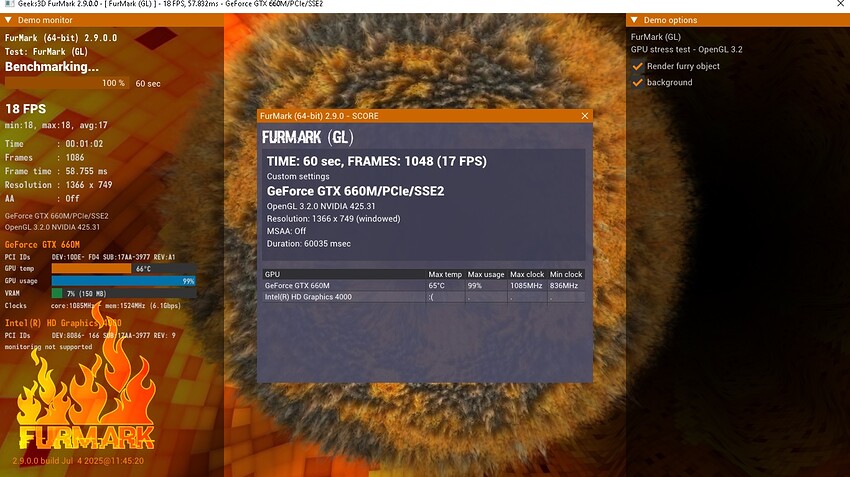This screenshot has width=850, height=477.
Task: Click the GeForce GTX 660M table row name
Action: [297, 286]
